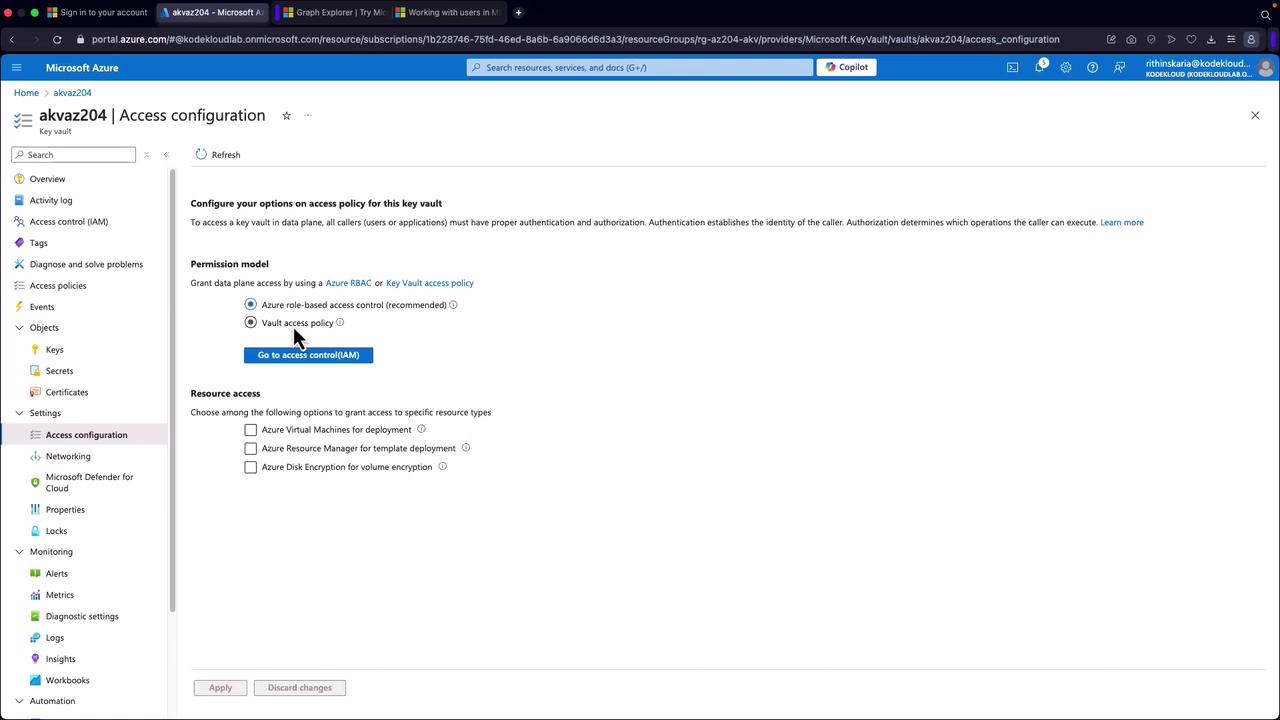Open Events in the sidebar

coord(42,307)
